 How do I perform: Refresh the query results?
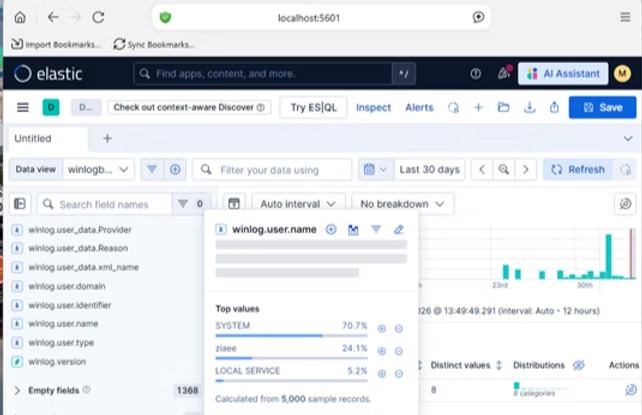(578, 169)
